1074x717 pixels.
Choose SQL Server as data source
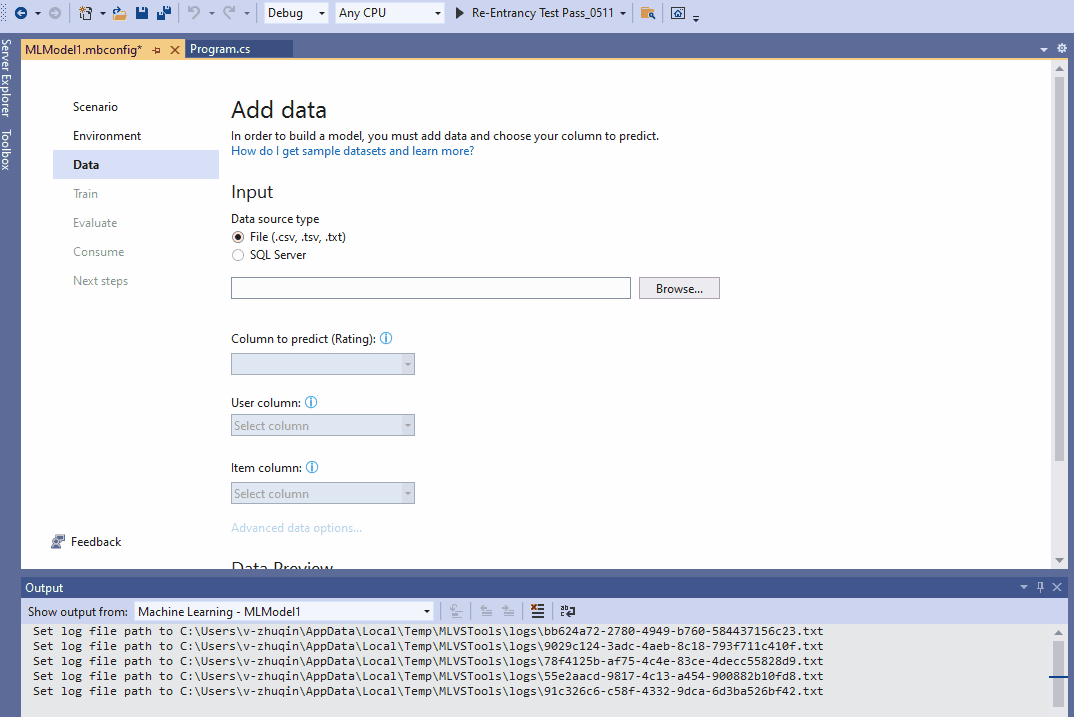pos(237,255)
